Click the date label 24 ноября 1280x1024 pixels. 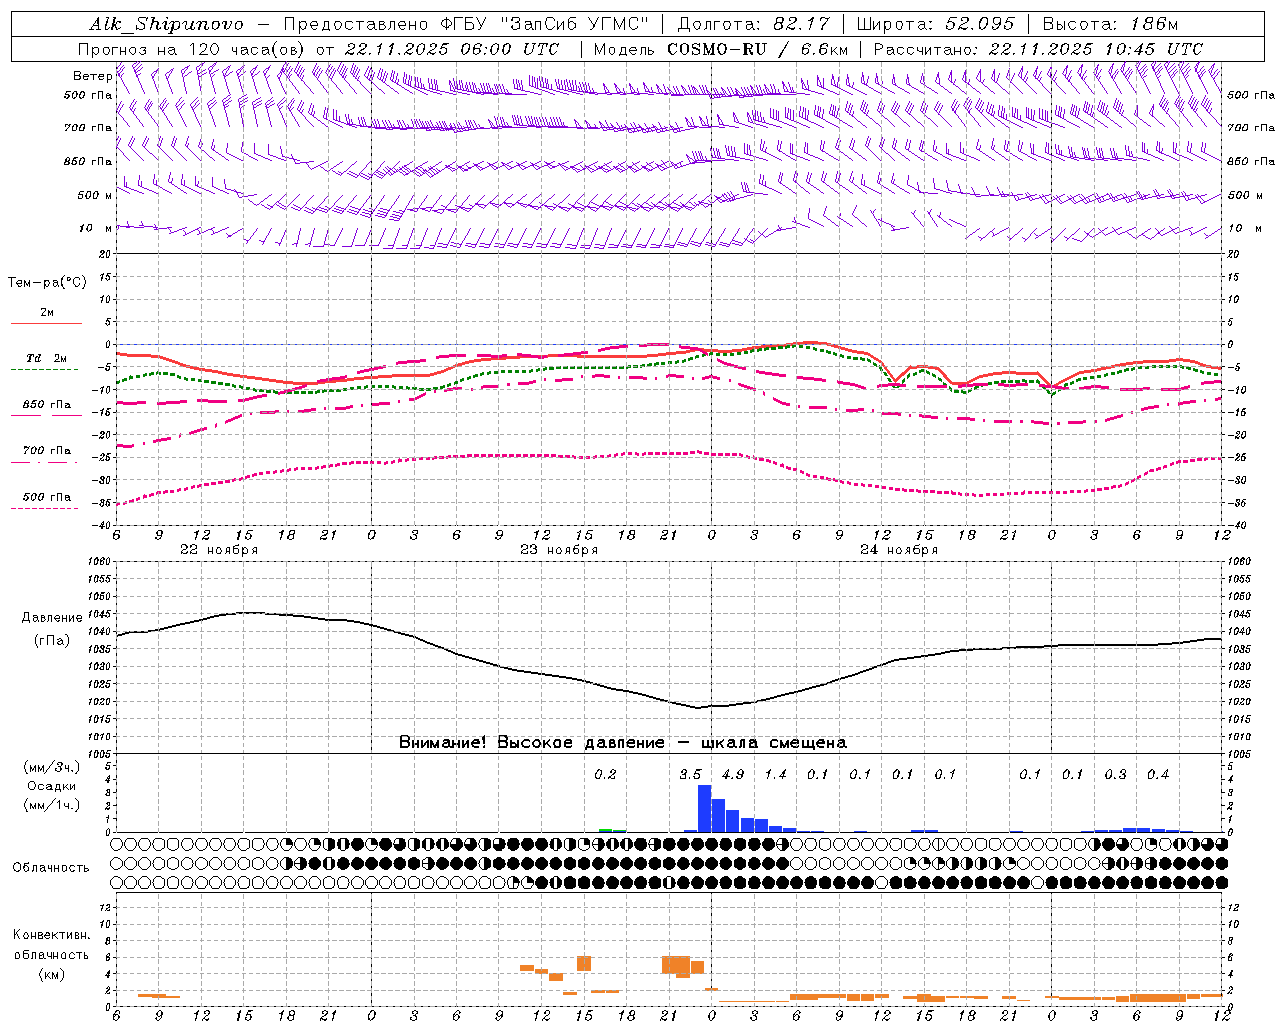(899, 550)
